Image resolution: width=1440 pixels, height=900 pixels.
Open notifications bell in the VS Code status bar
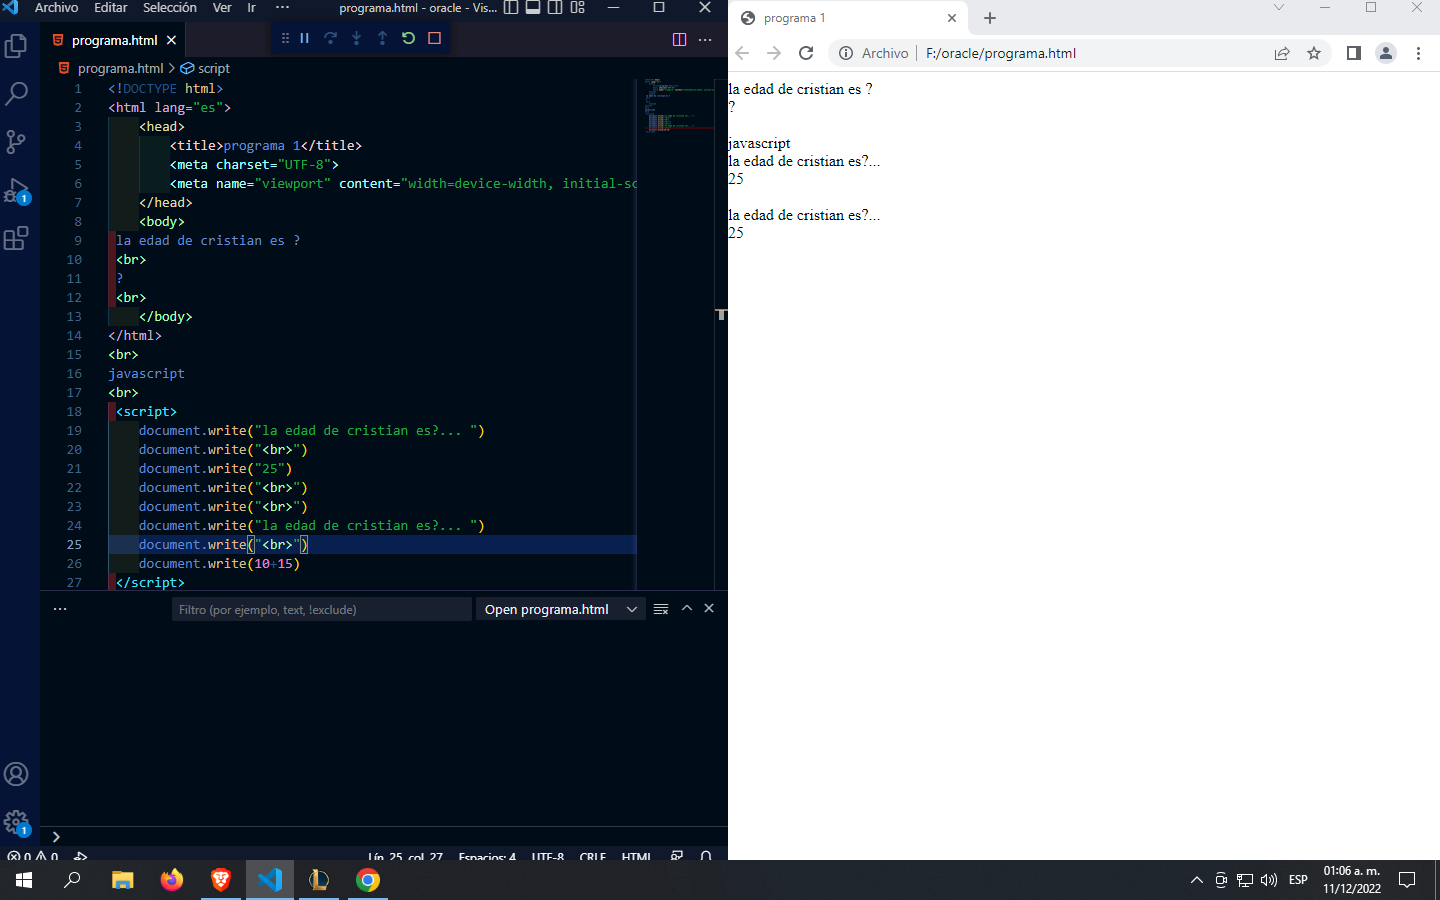click(x=706, y=856)
